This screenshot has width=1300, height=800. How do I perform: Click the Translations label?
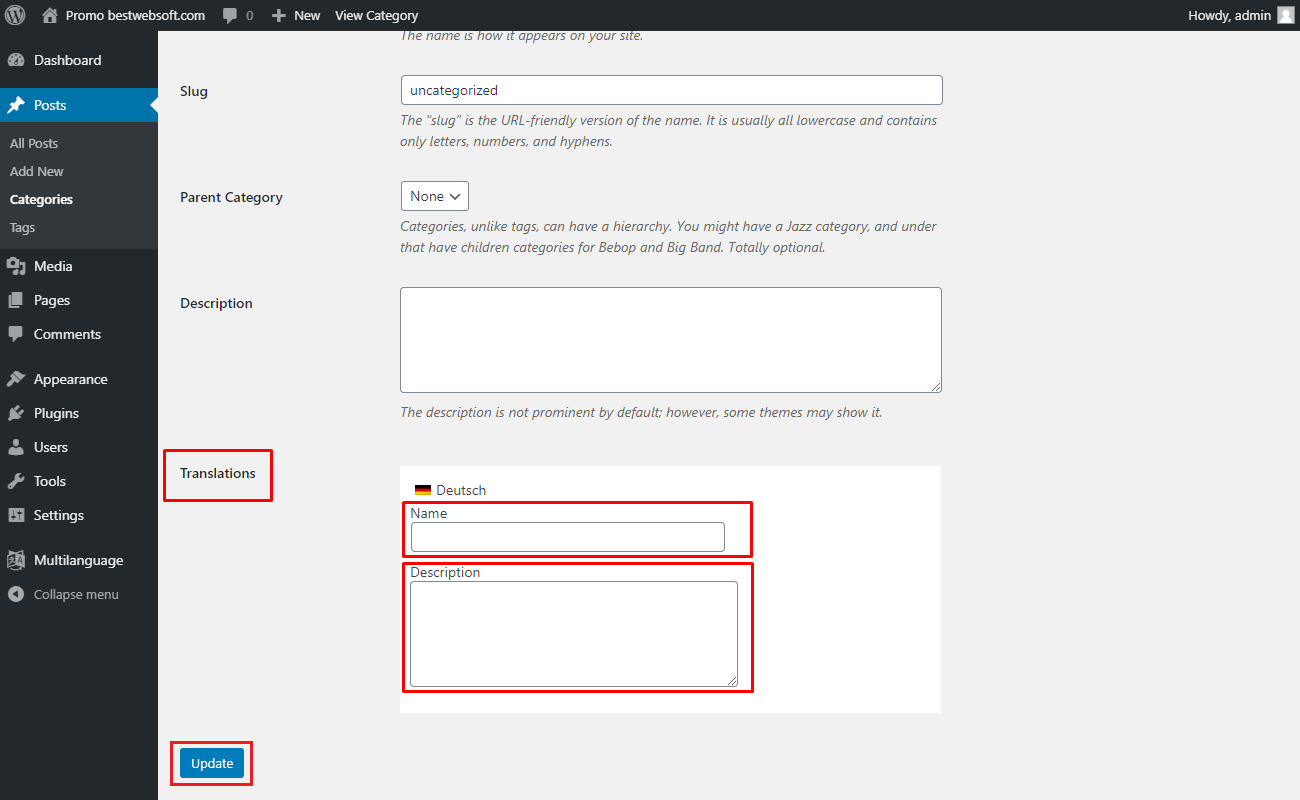(218, 473)
